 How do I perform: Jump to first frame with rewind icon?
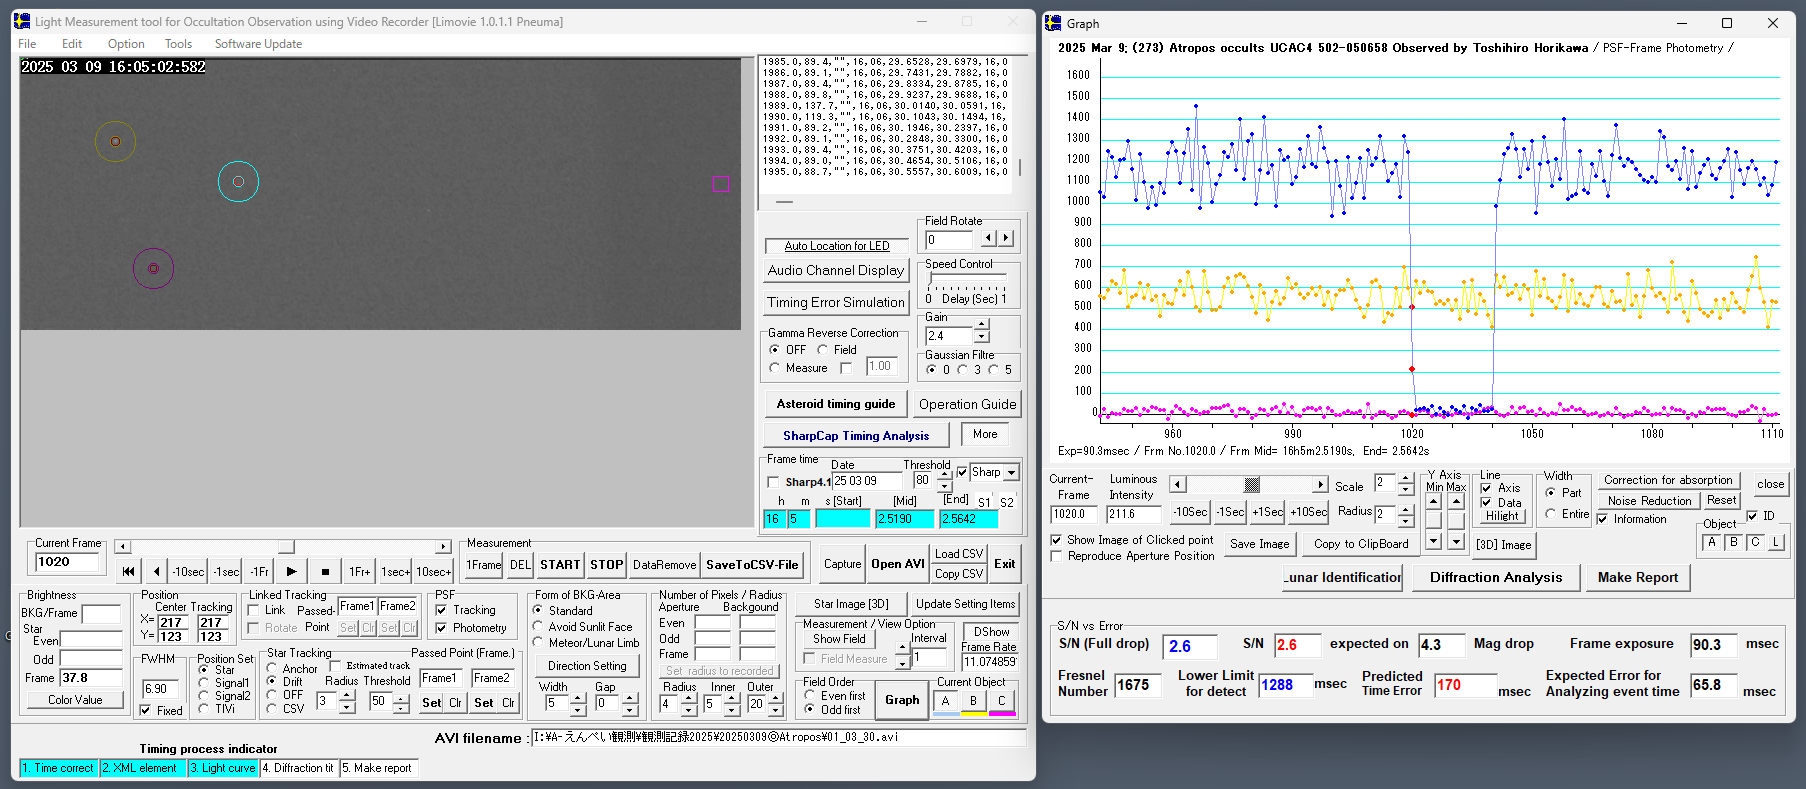128,571
